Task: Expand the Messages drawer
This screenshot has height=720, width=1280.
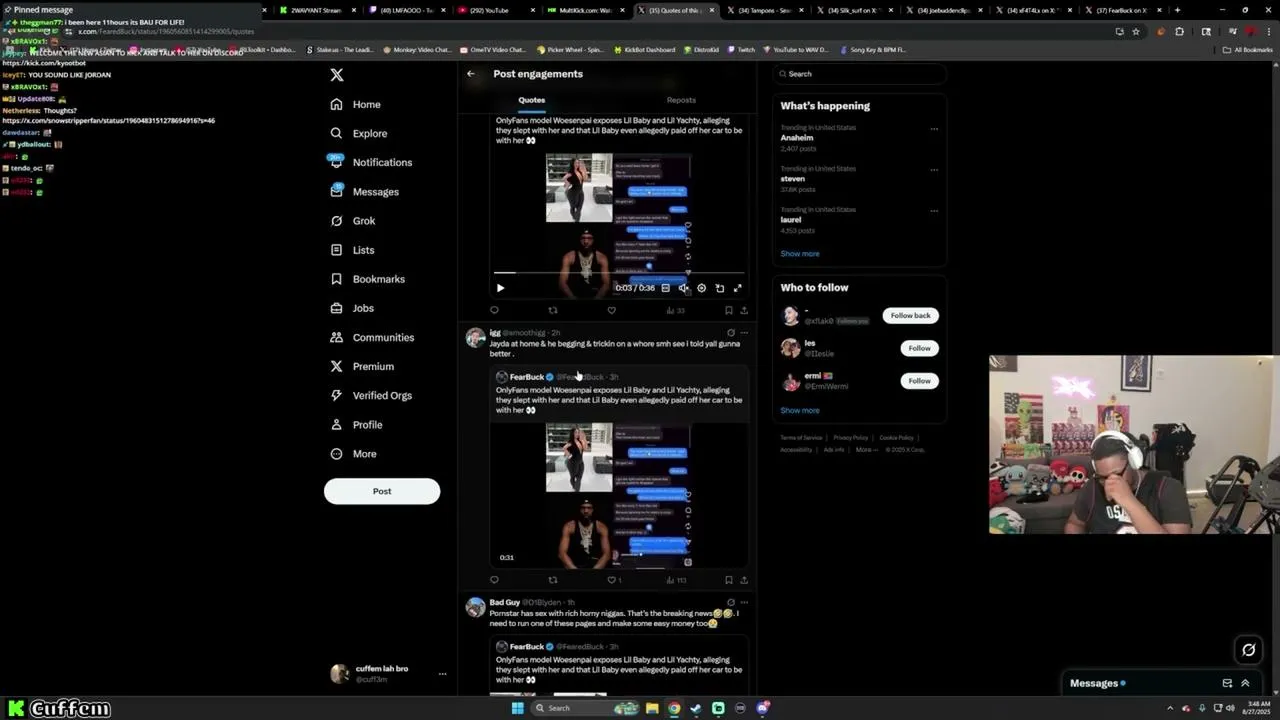Action: point(1245,684)
